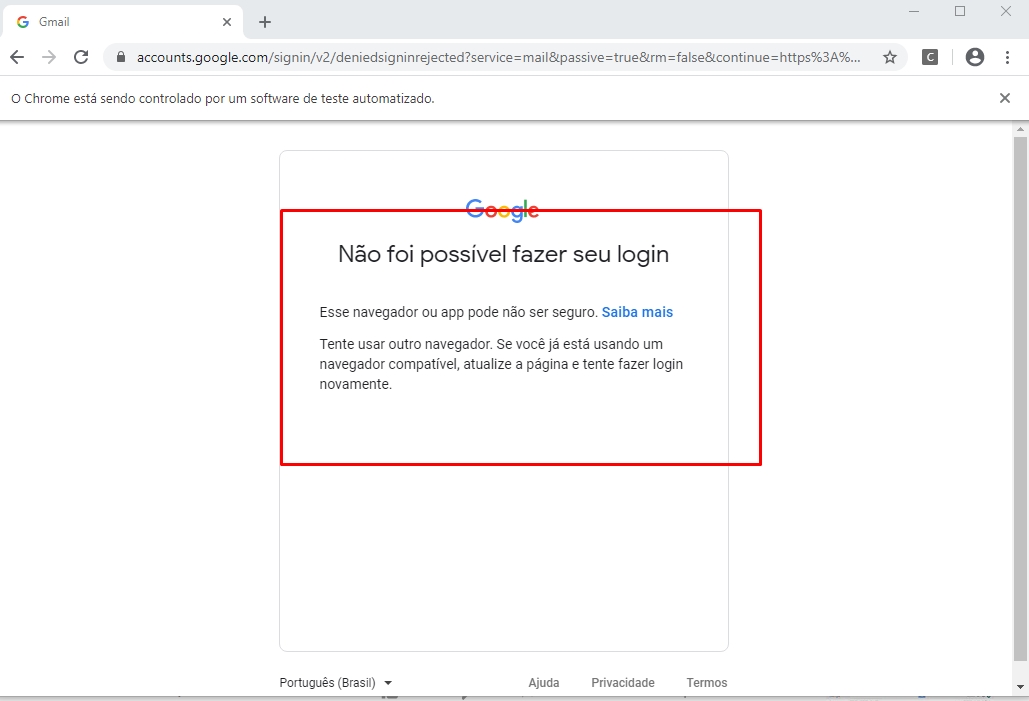
Task: Open the Privacidade footer link
Action: 623,683
